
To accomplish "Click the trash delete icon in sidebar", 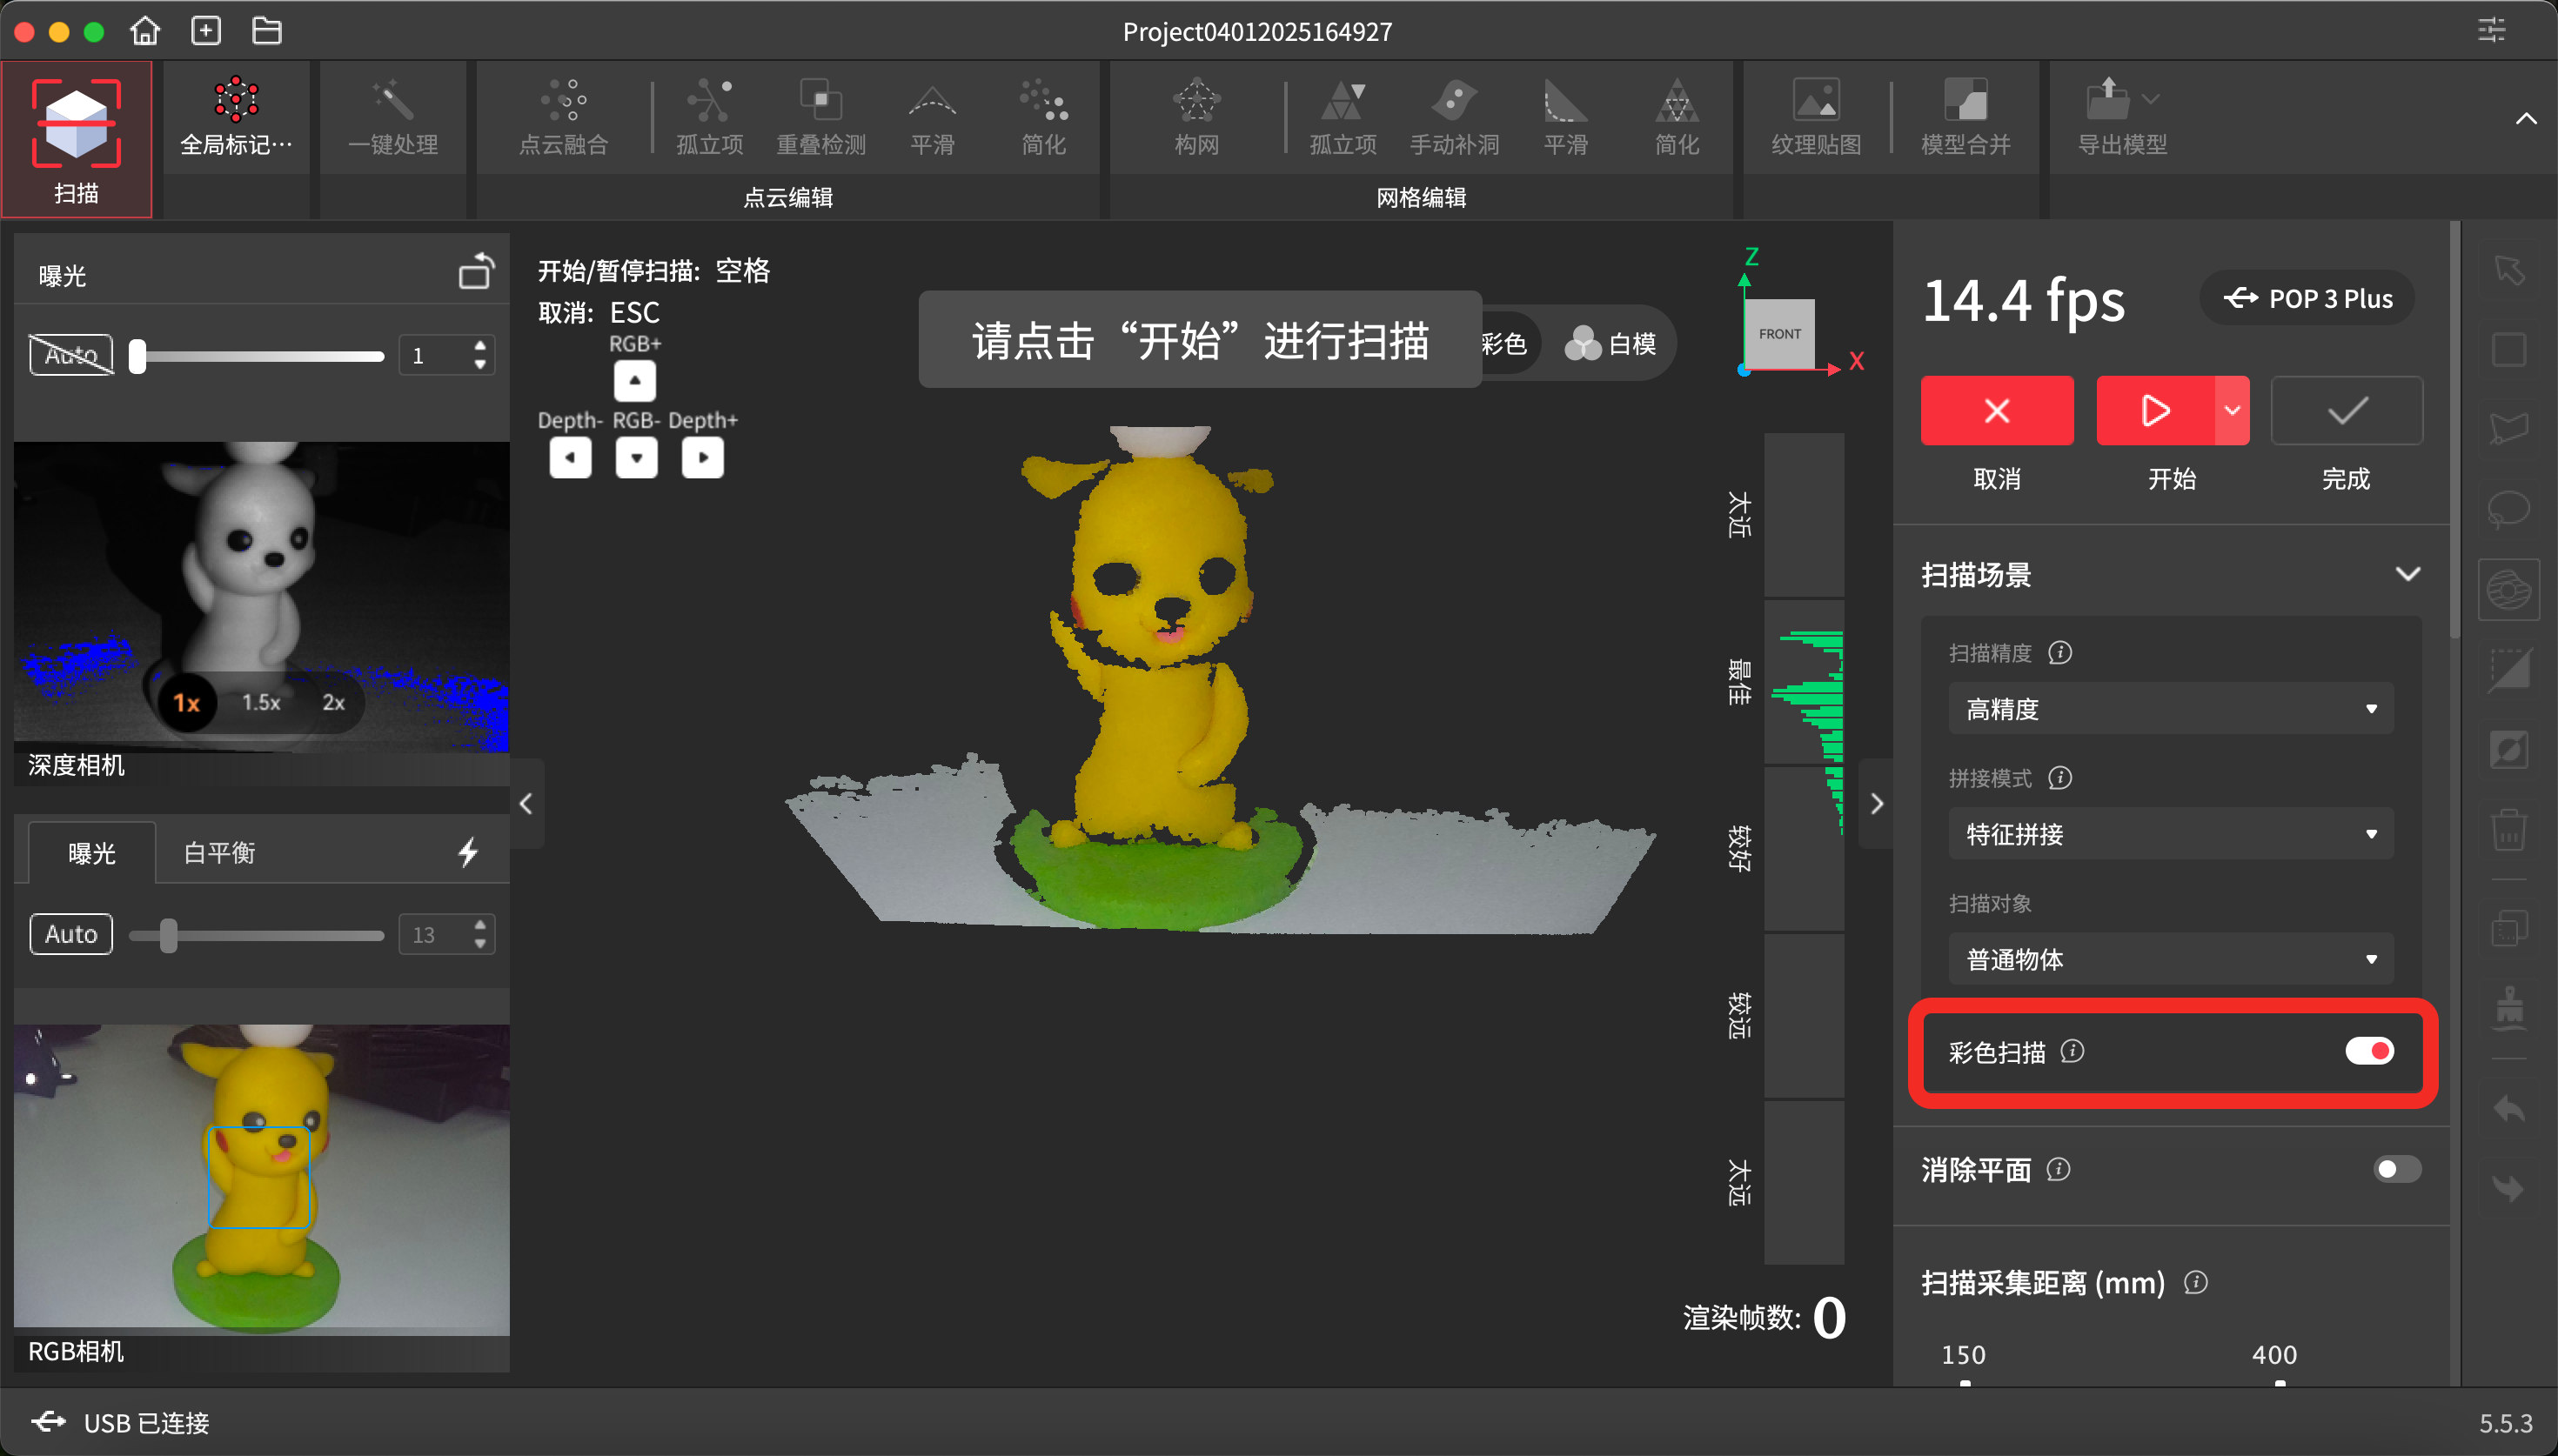I will (2508, 830).
